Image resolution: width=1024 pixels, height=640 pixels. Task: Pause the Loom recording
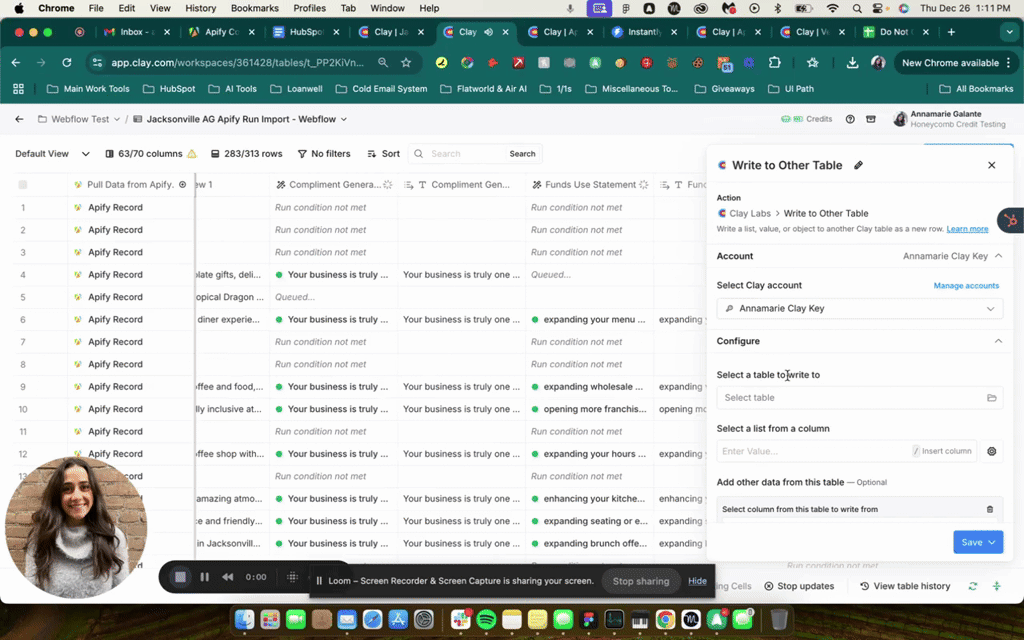click(x=205, y=577)
